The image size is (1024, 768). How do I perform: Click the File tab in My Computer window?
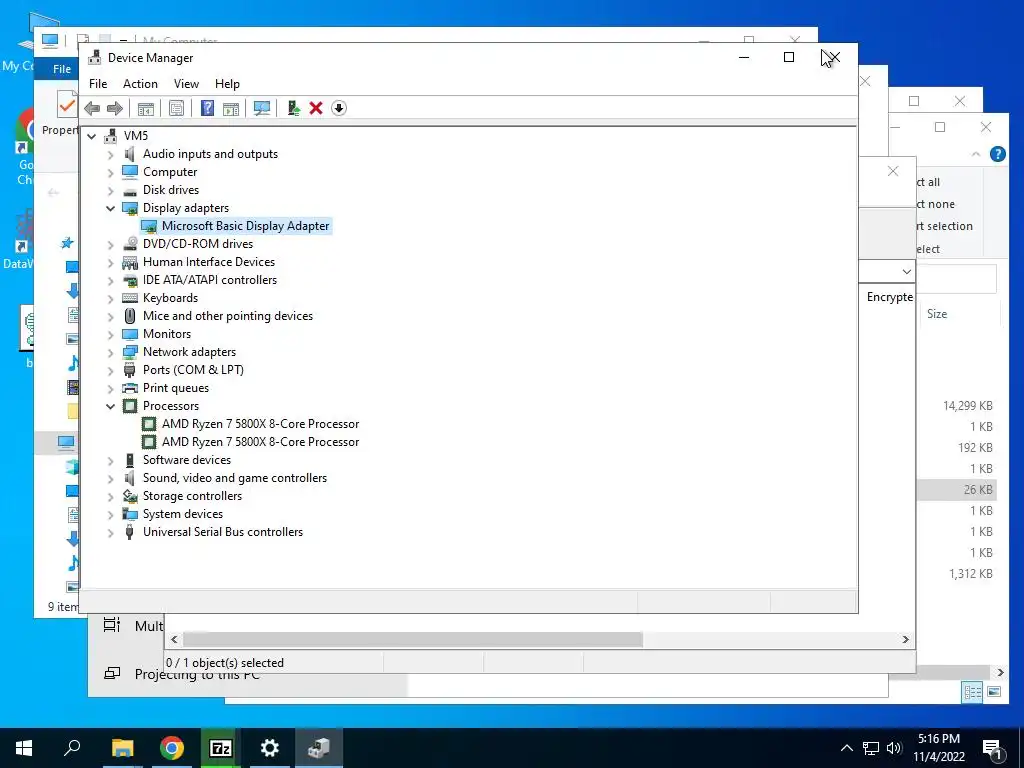pyautogui.click(x=62, y=69)
